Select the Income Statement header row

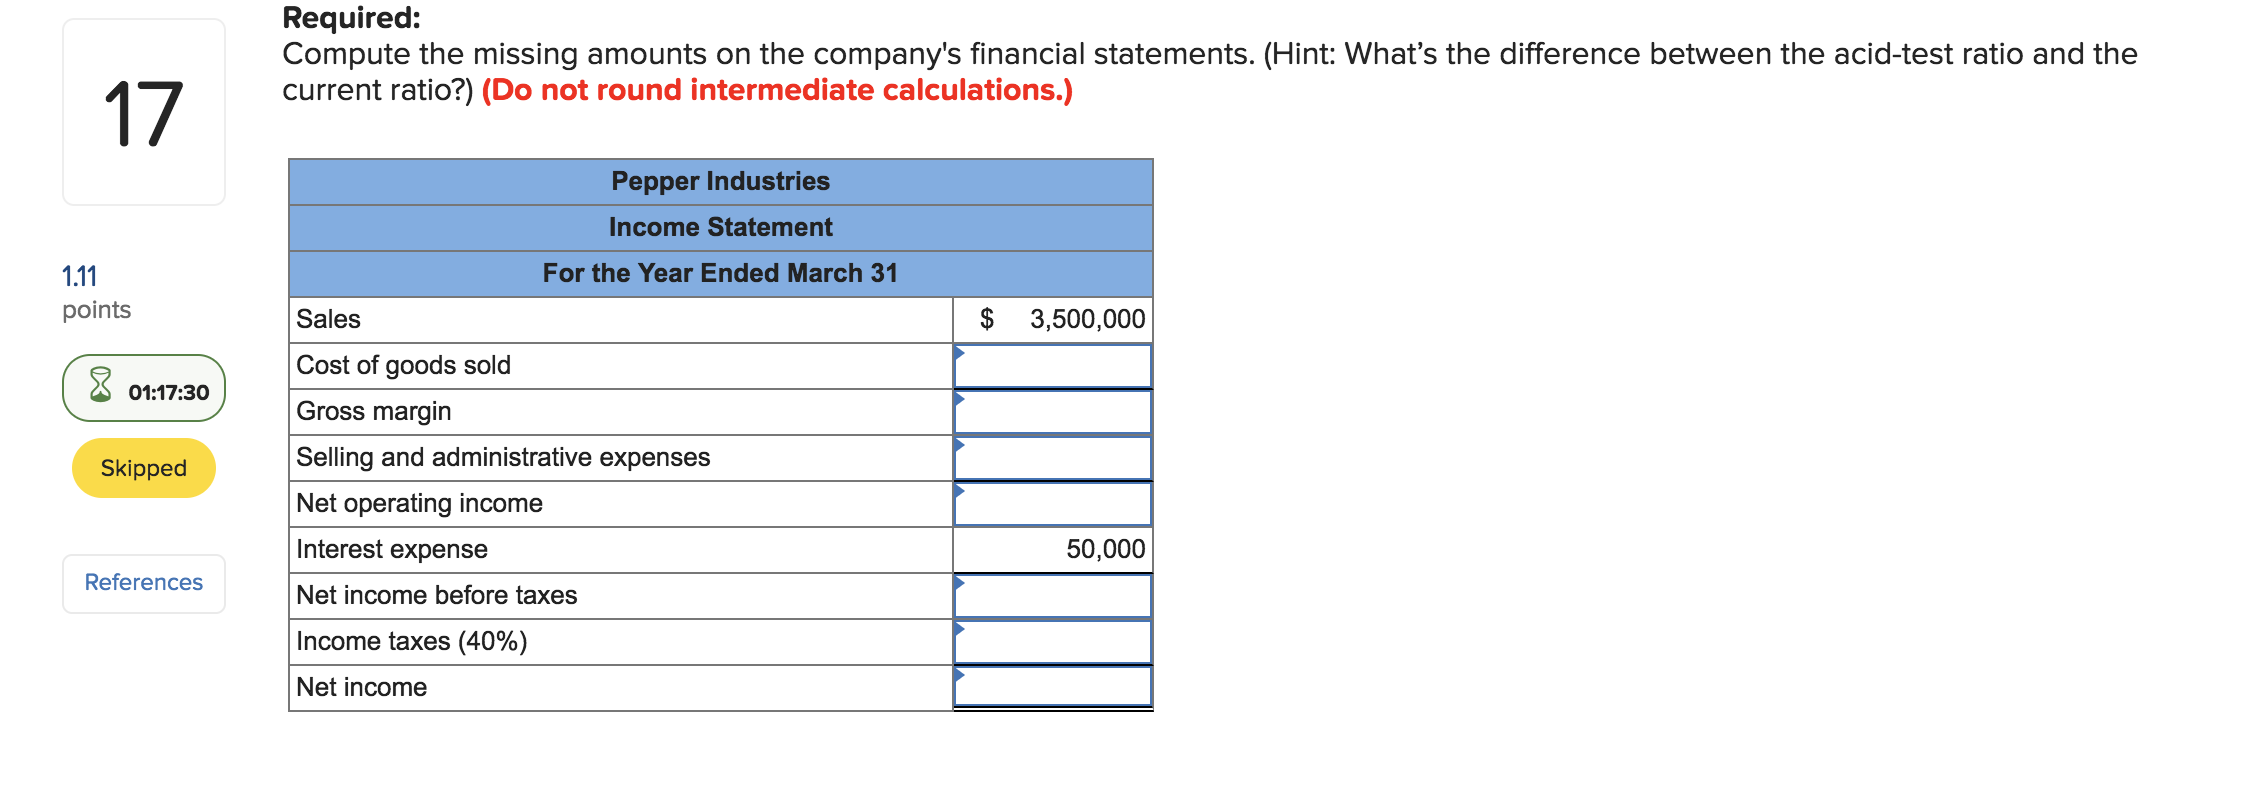click(x=721, y=227)
